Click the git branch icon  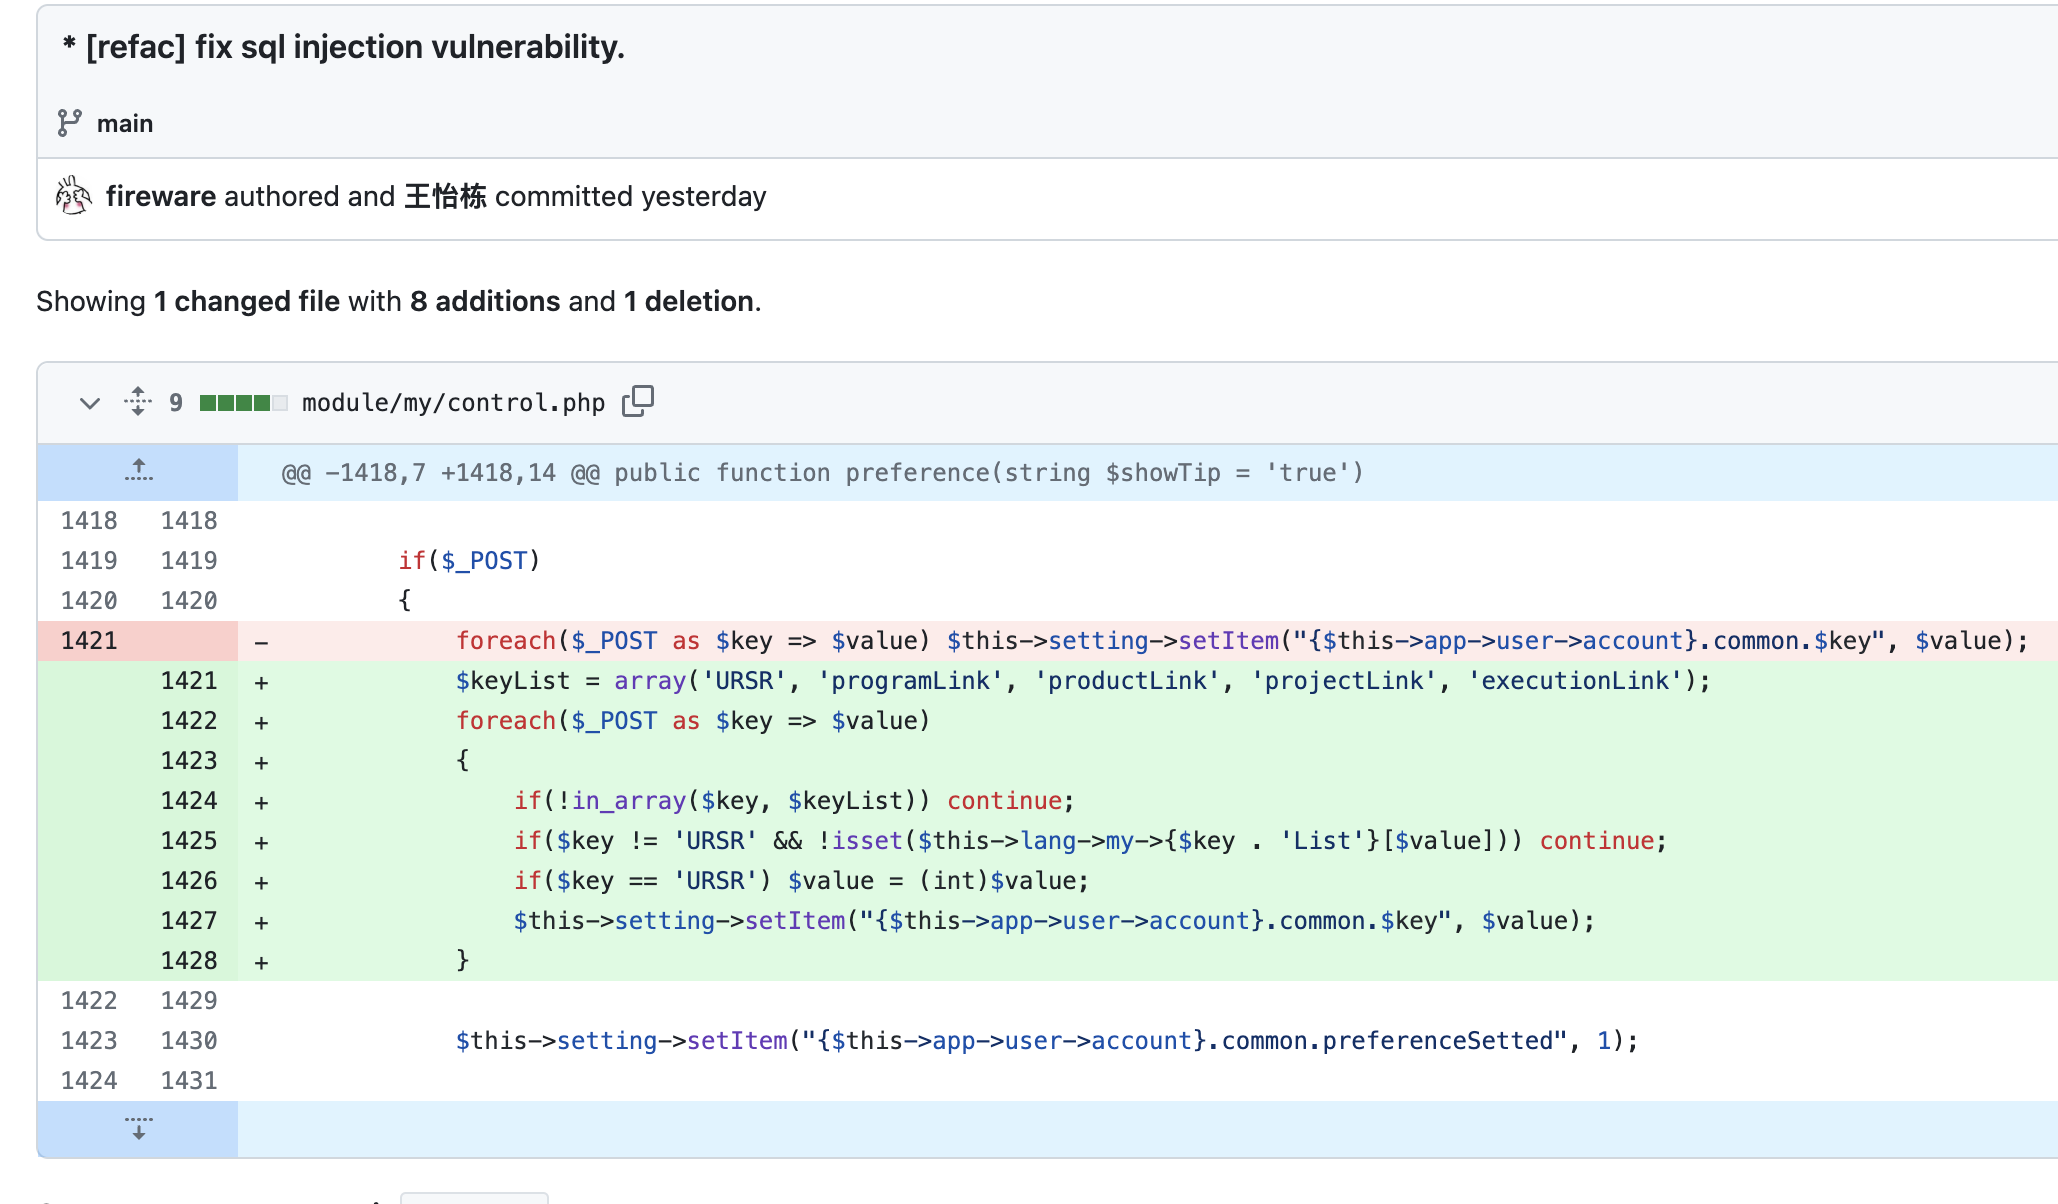tap(69, 123)
